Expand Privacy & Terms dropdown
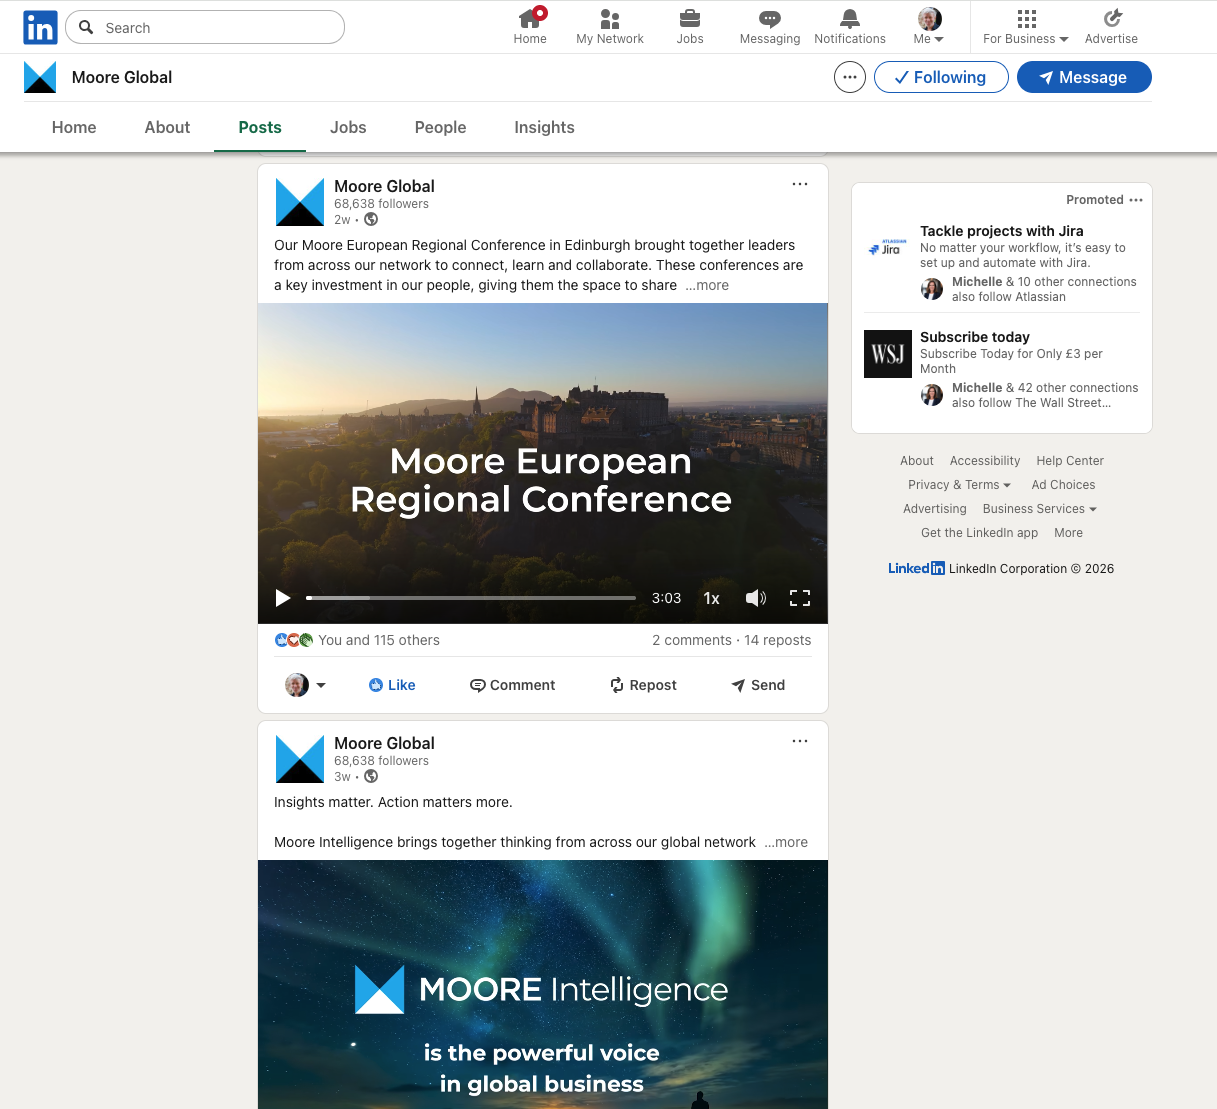 [x=959, y=485]
